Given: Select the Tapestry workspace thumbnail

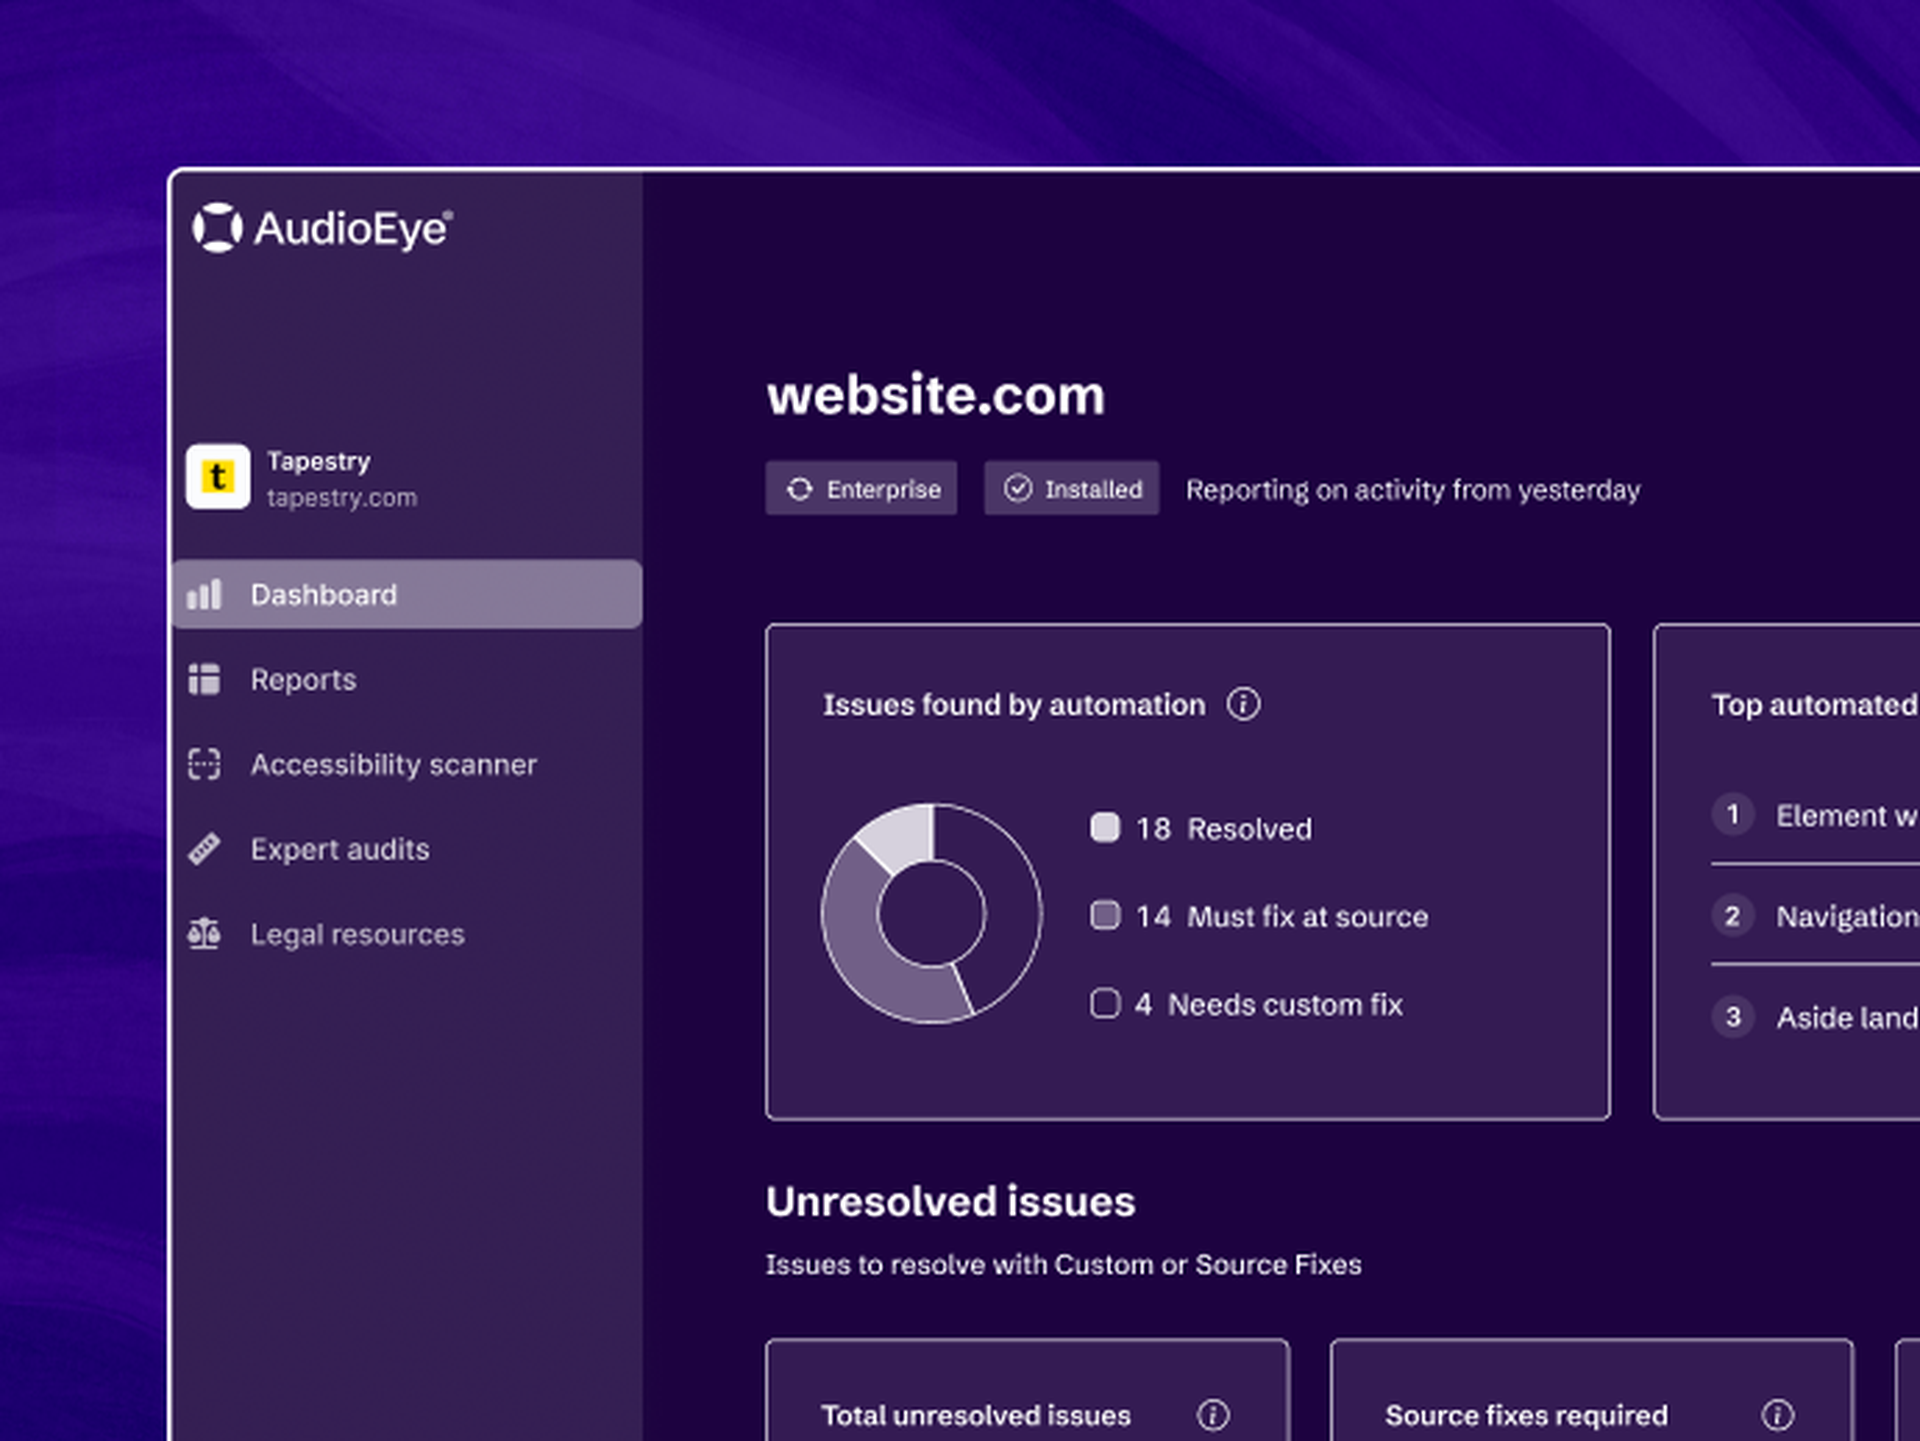Looking at the screenshot, I should [218, 477].
